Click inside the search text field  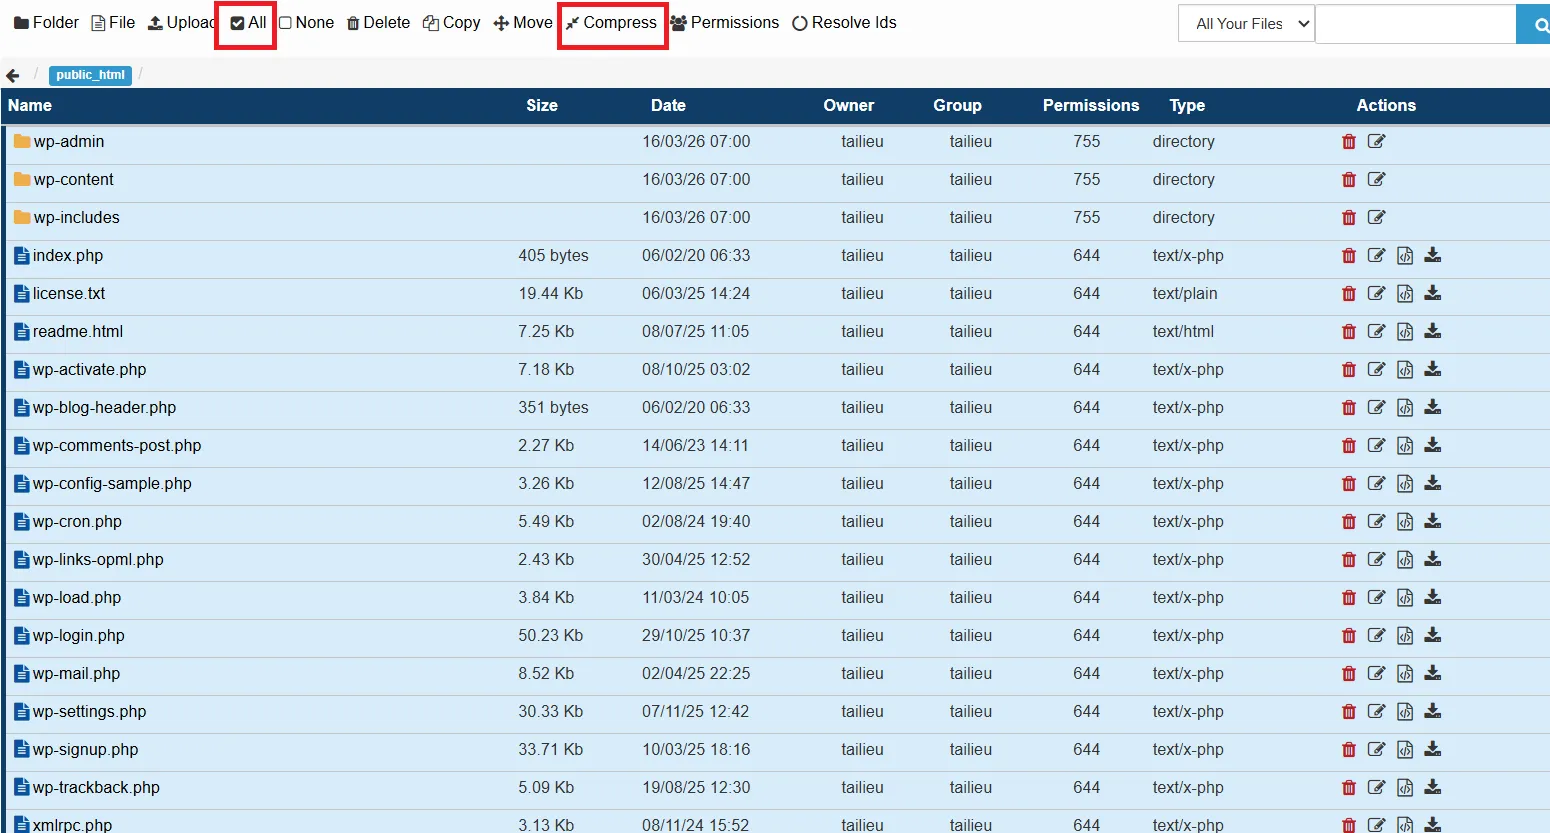(x=1415, y=23)
